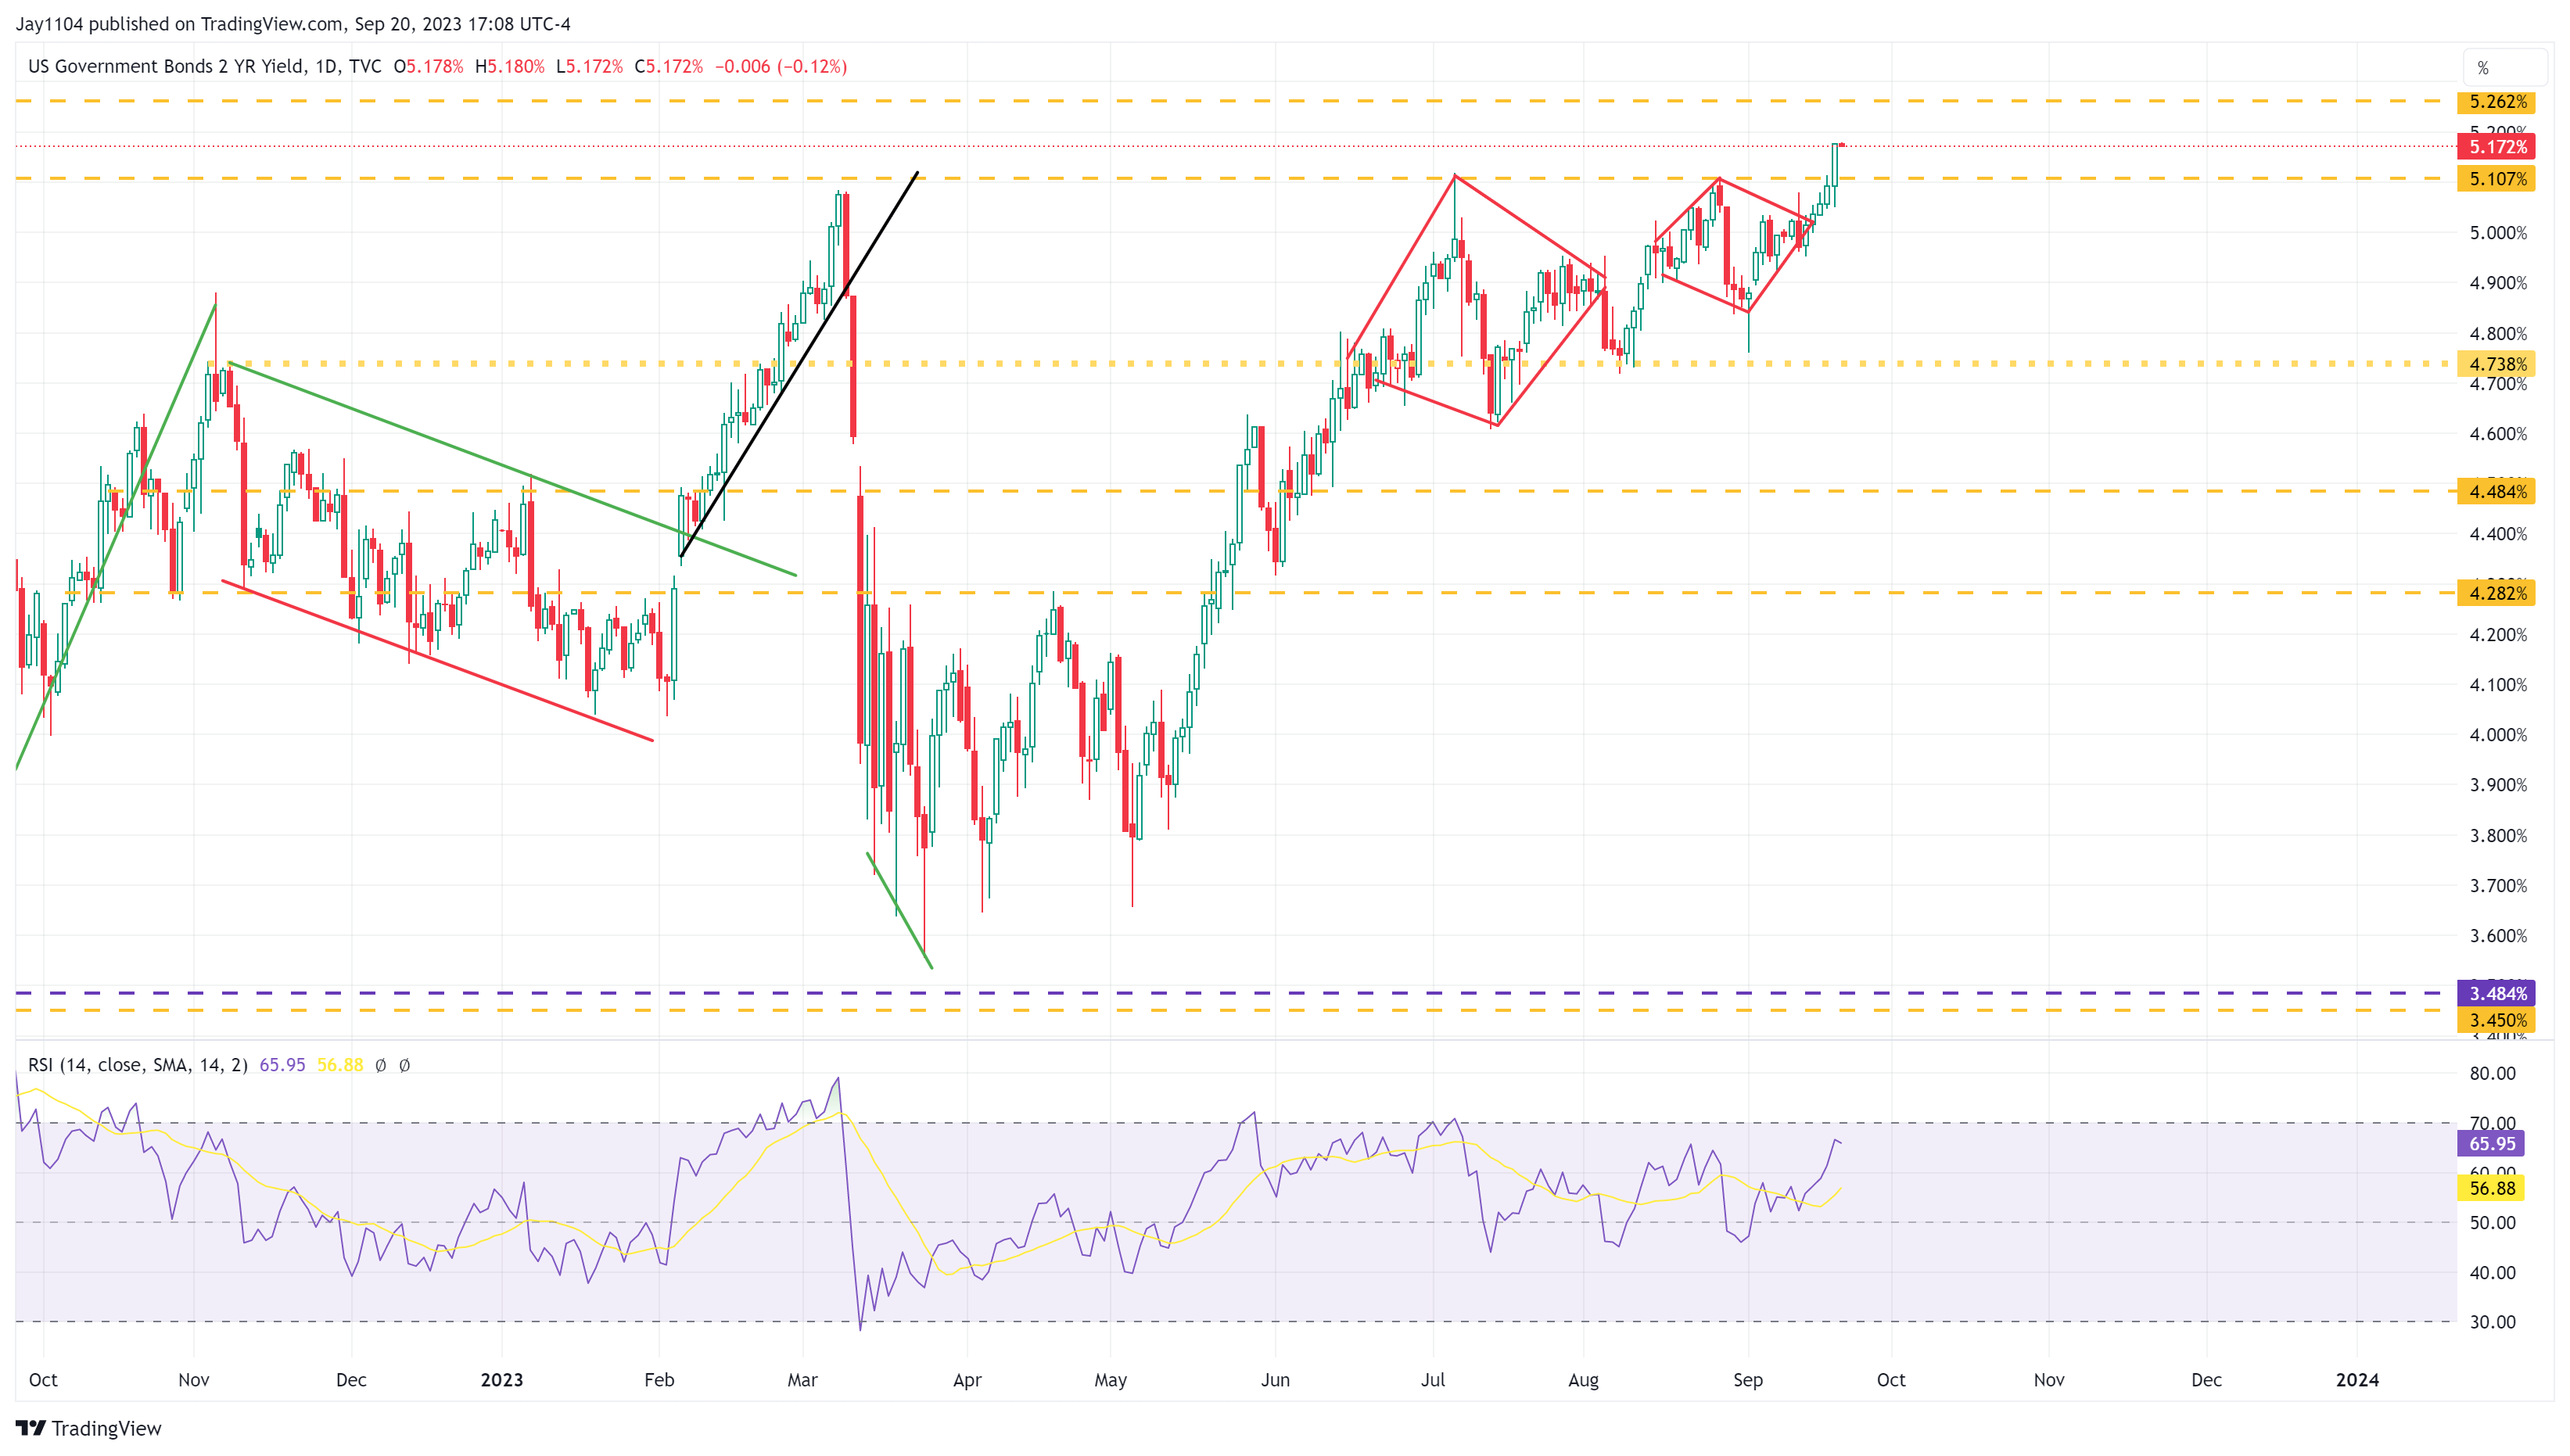
Task: Click the 5.262% yellow price label
Action: click(2496, 102)
